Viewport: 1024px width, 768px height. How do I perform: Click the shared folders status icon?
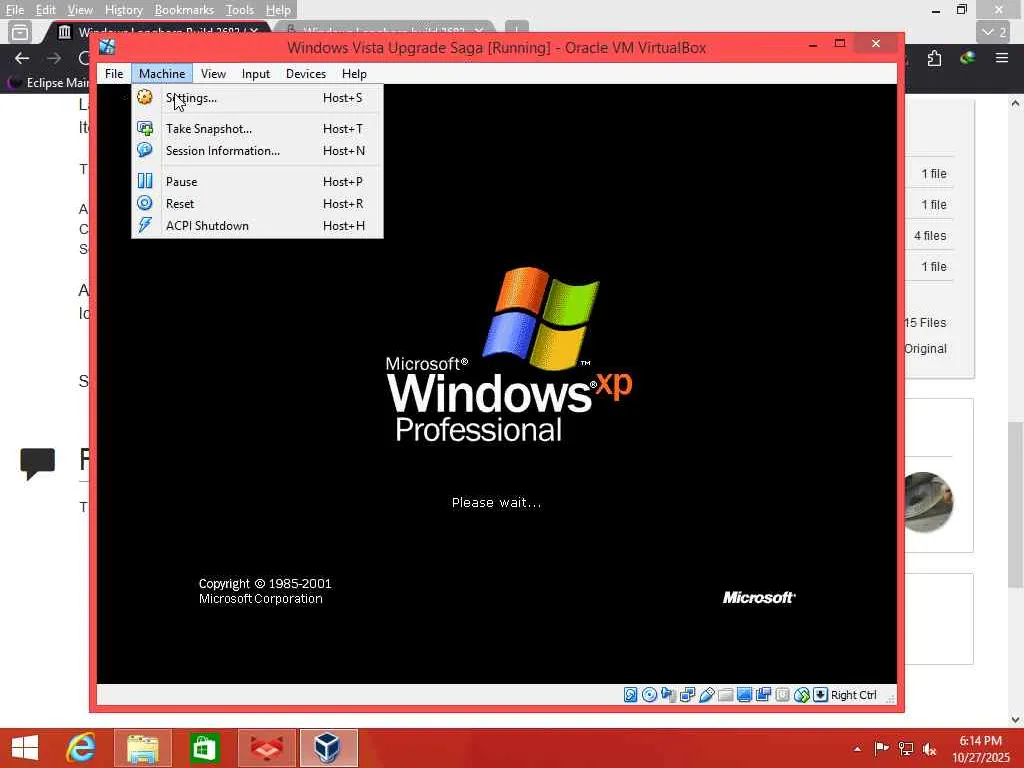(x=725, y=695)
